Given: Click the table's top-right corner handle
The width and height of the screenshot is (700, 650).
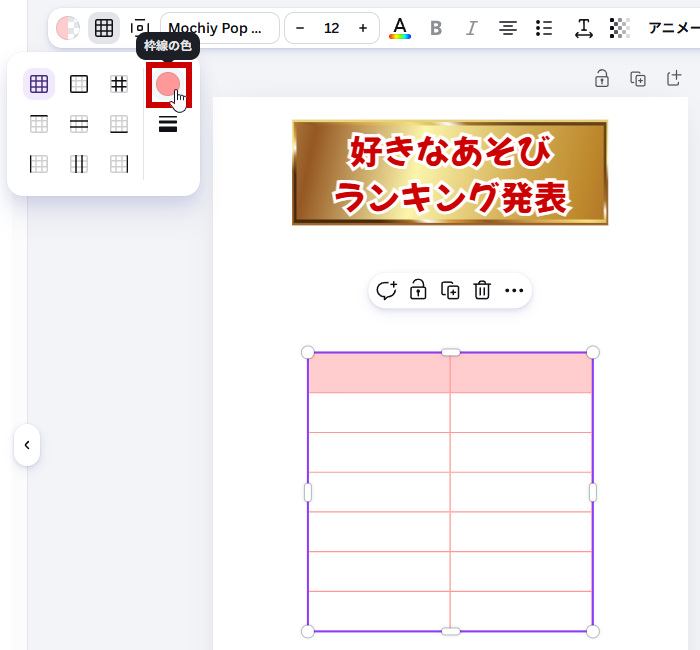Looking at the screenshot, I should (592, 352).
